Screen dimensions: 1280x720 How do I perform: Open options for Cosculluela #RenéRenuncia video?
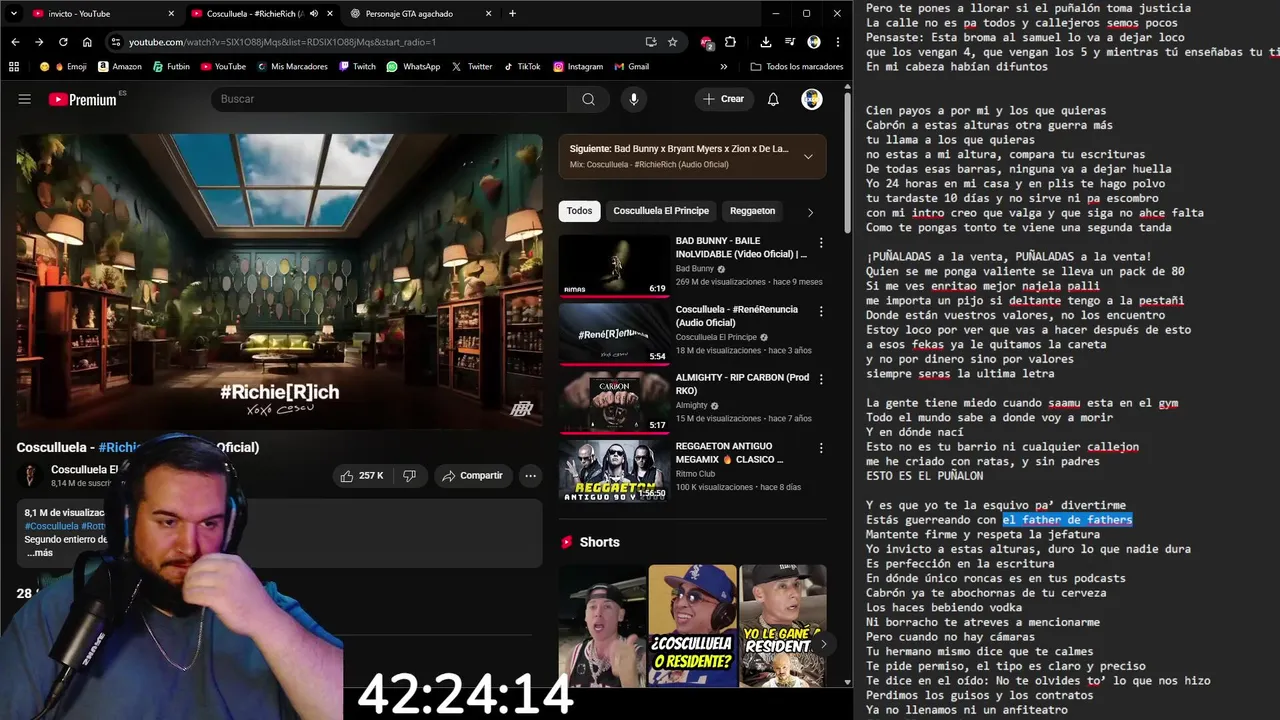point(821,312)
